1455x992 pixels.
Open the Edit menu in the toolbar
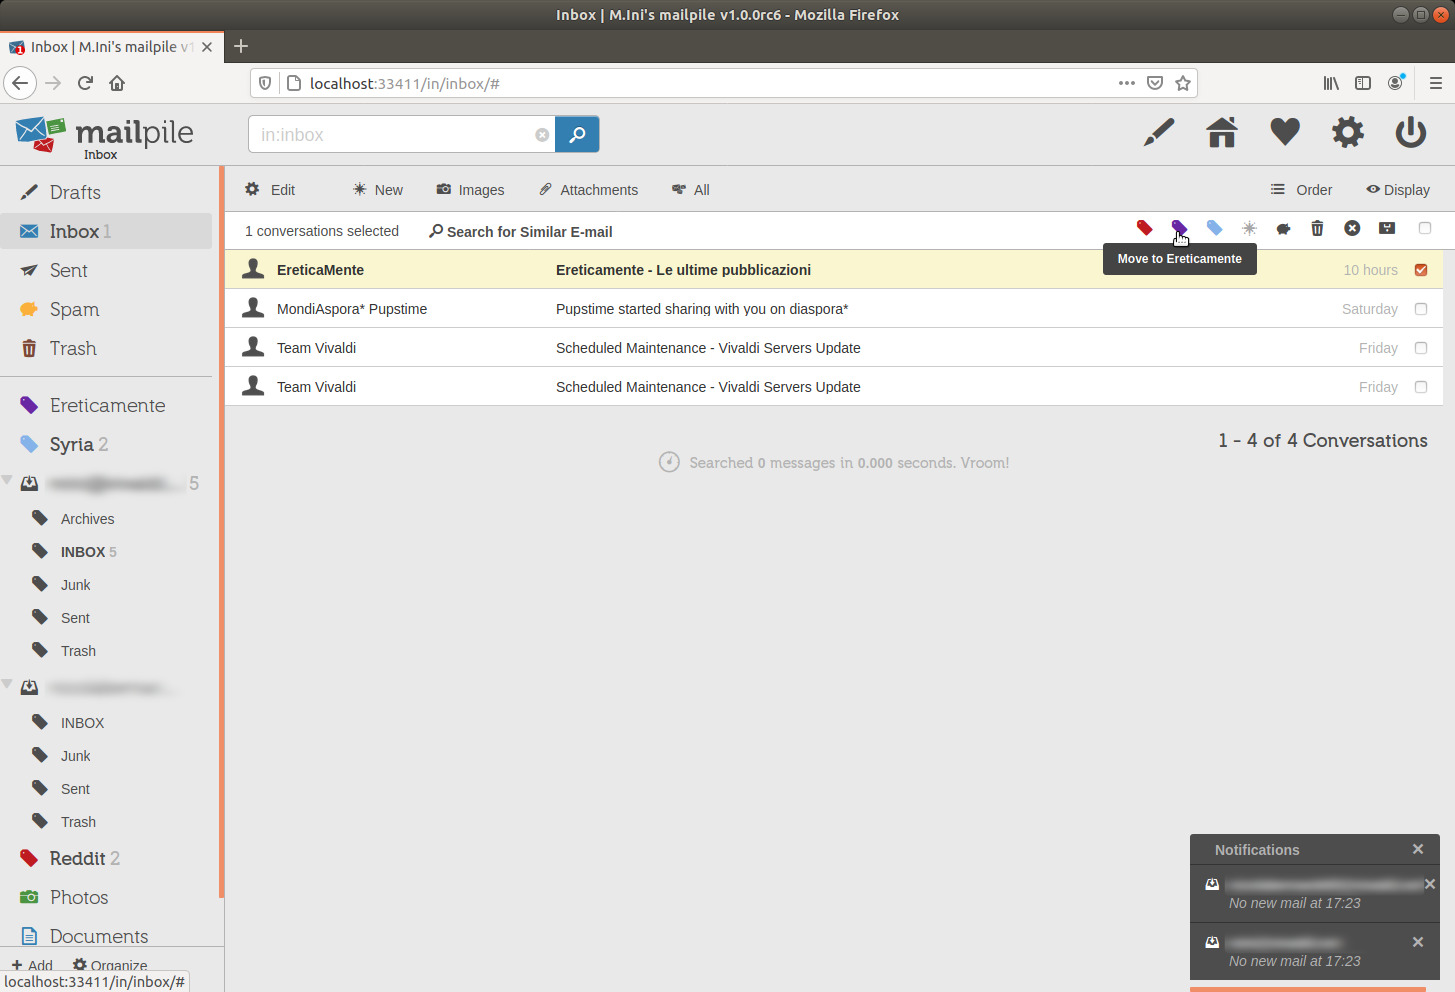270,190
